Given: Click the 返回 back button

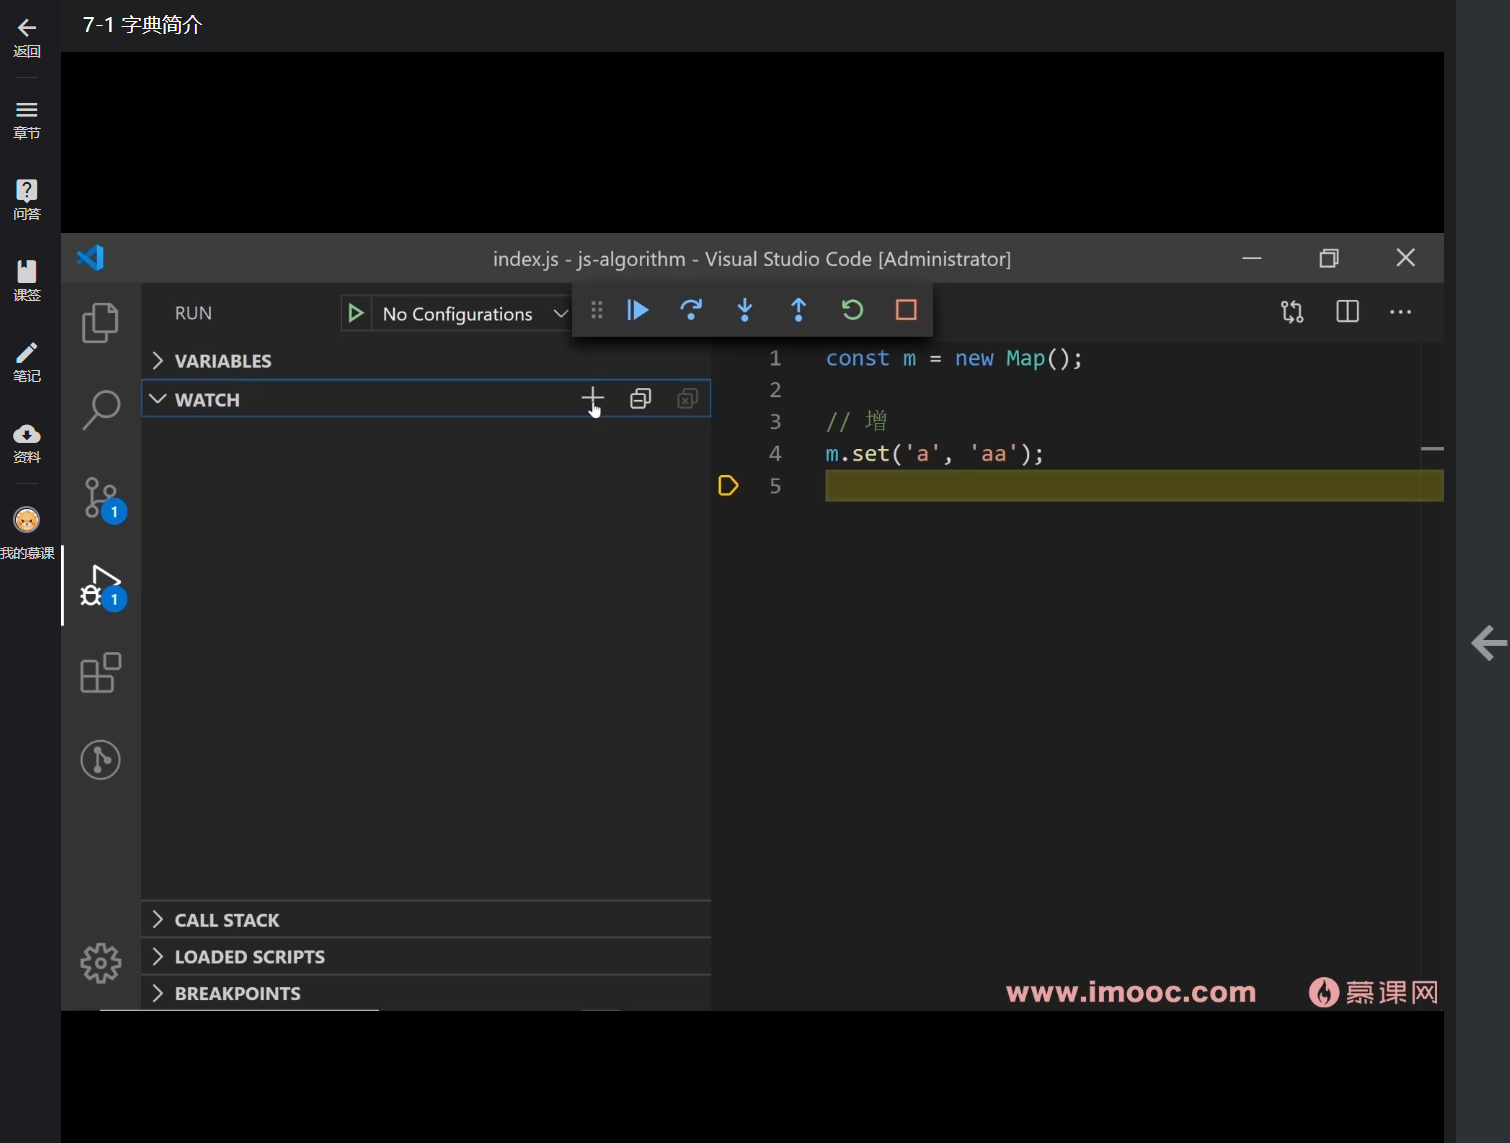Looking at the screenshot, I should (x=27, y=37).
